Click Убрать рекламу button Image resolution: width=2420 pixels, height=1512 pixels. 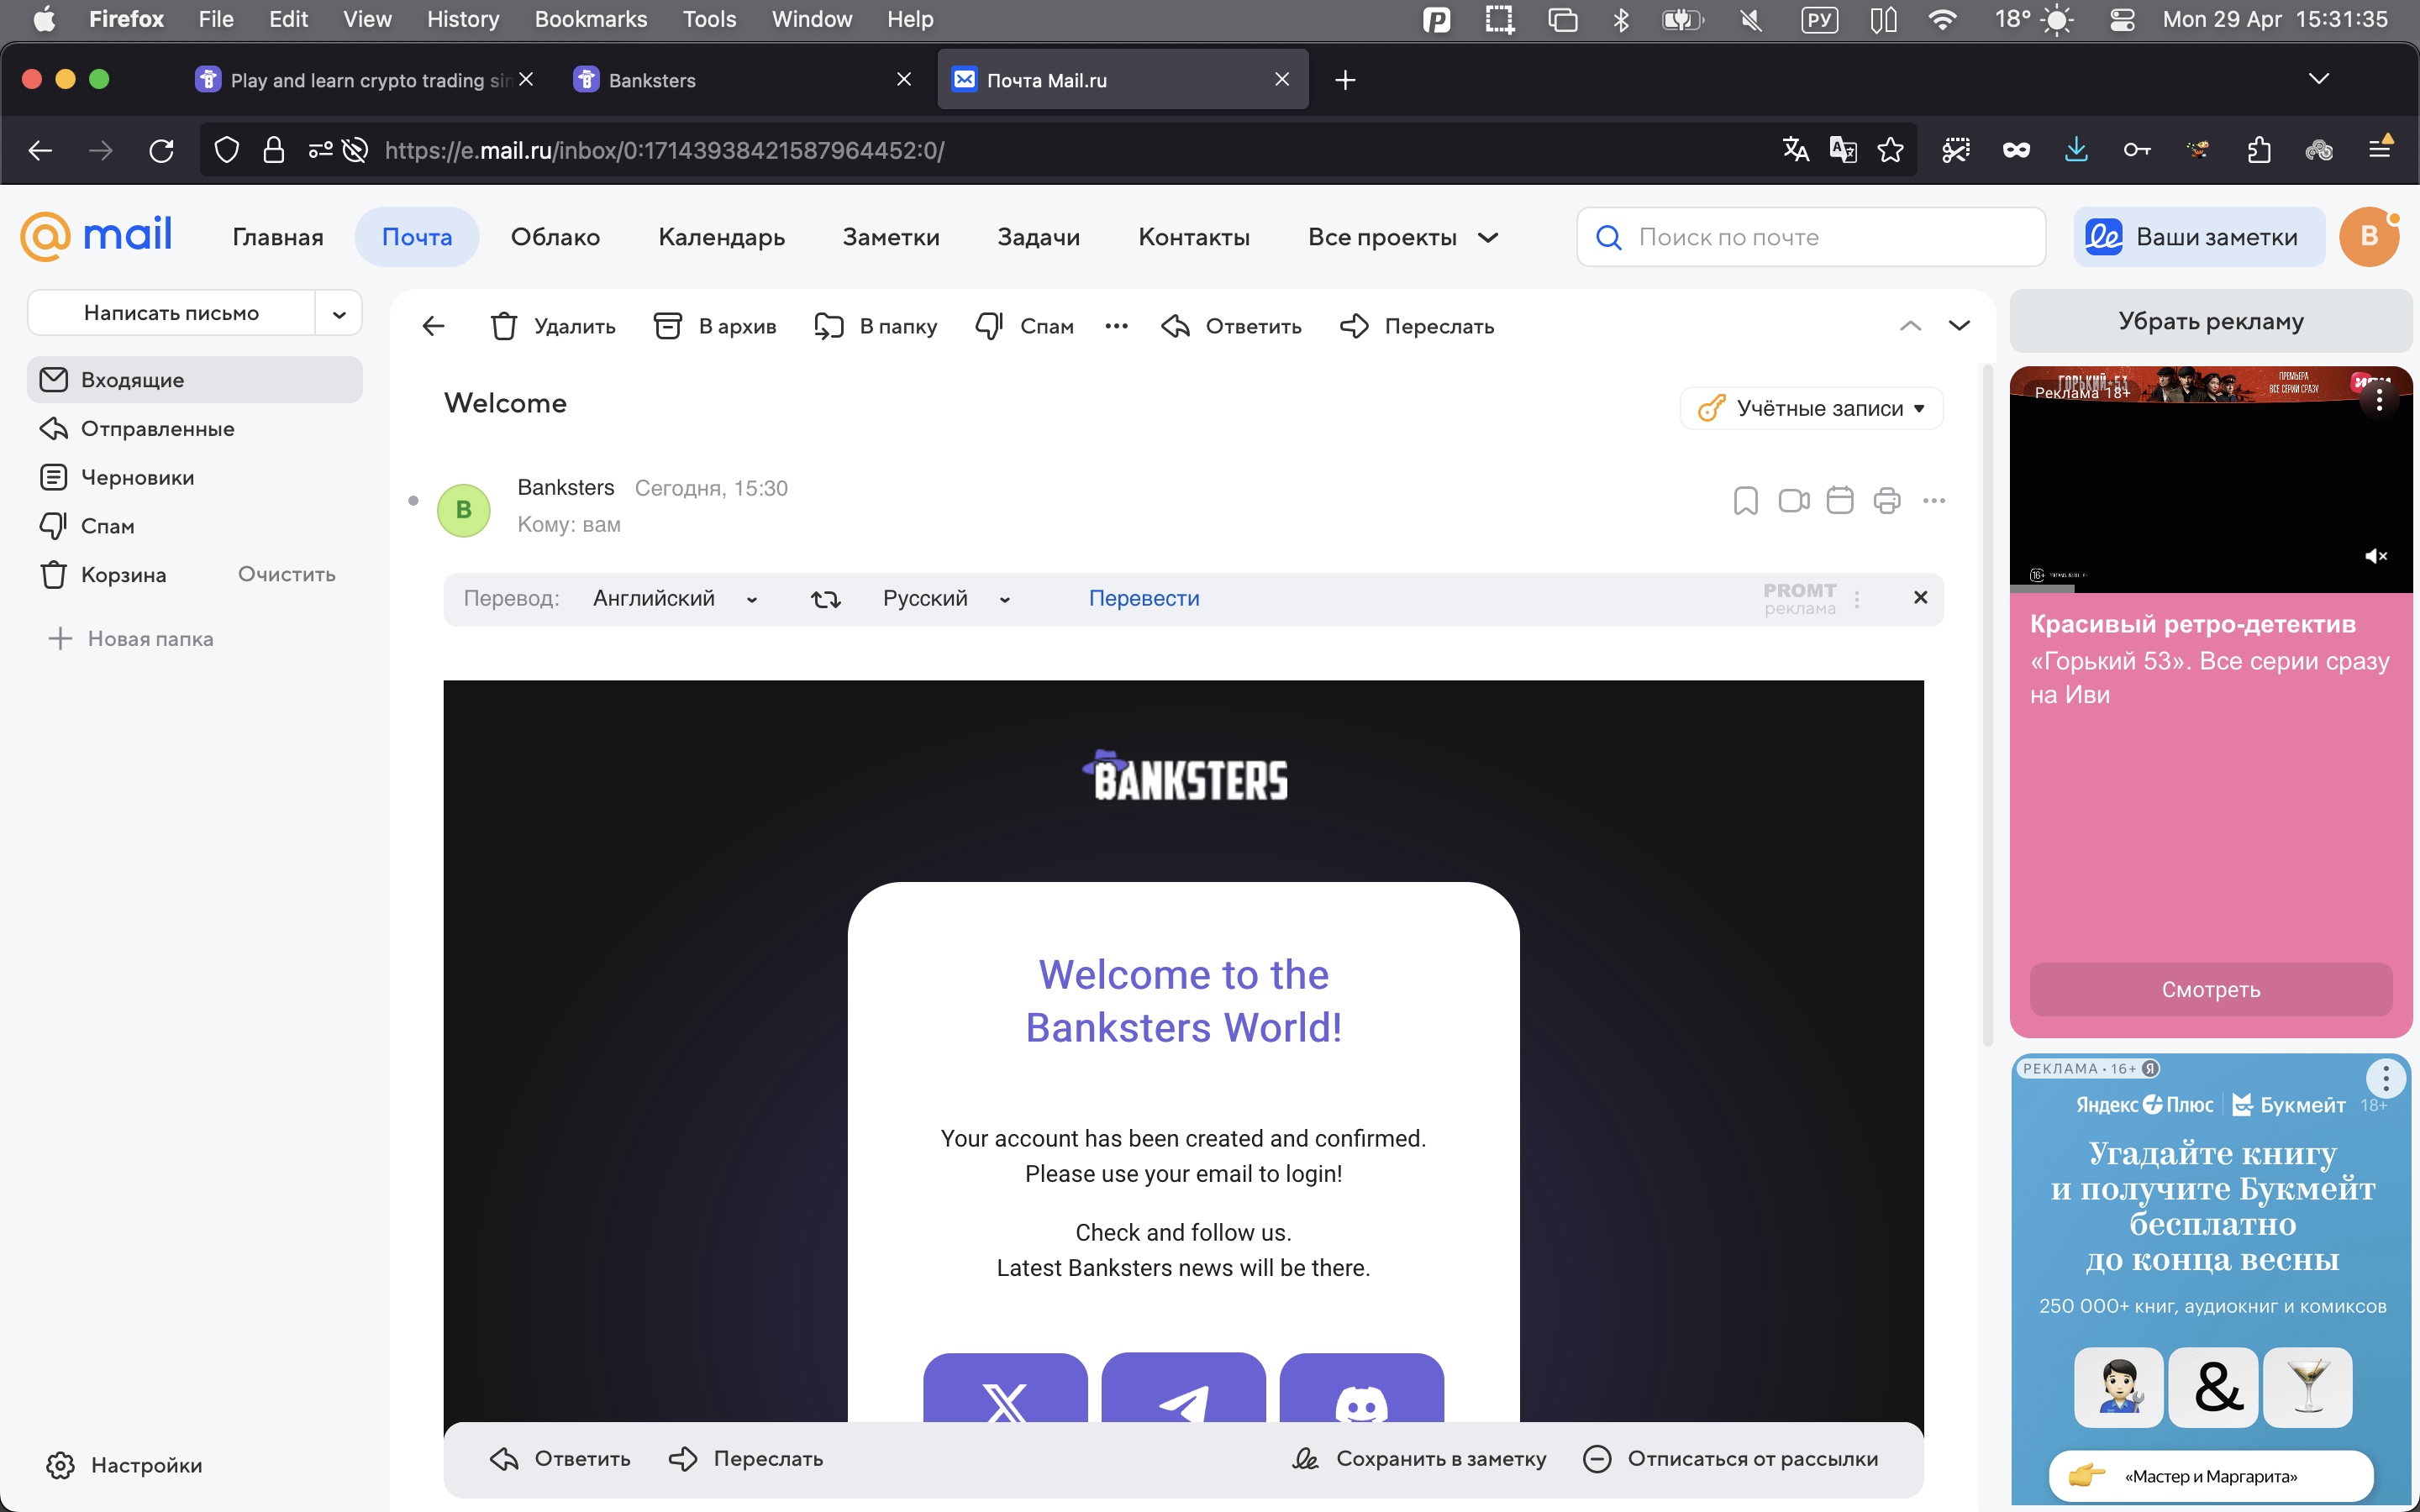point(2211,321)
